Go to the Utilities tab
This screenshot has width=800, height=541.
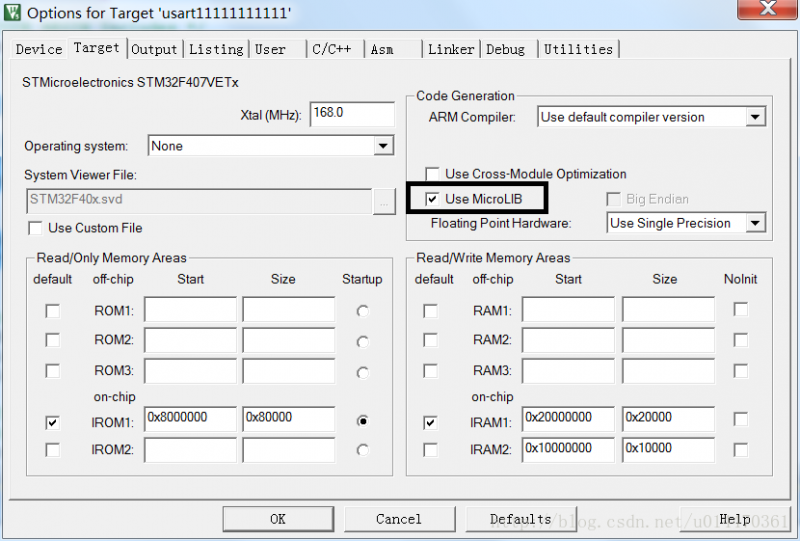pos(578,50)
